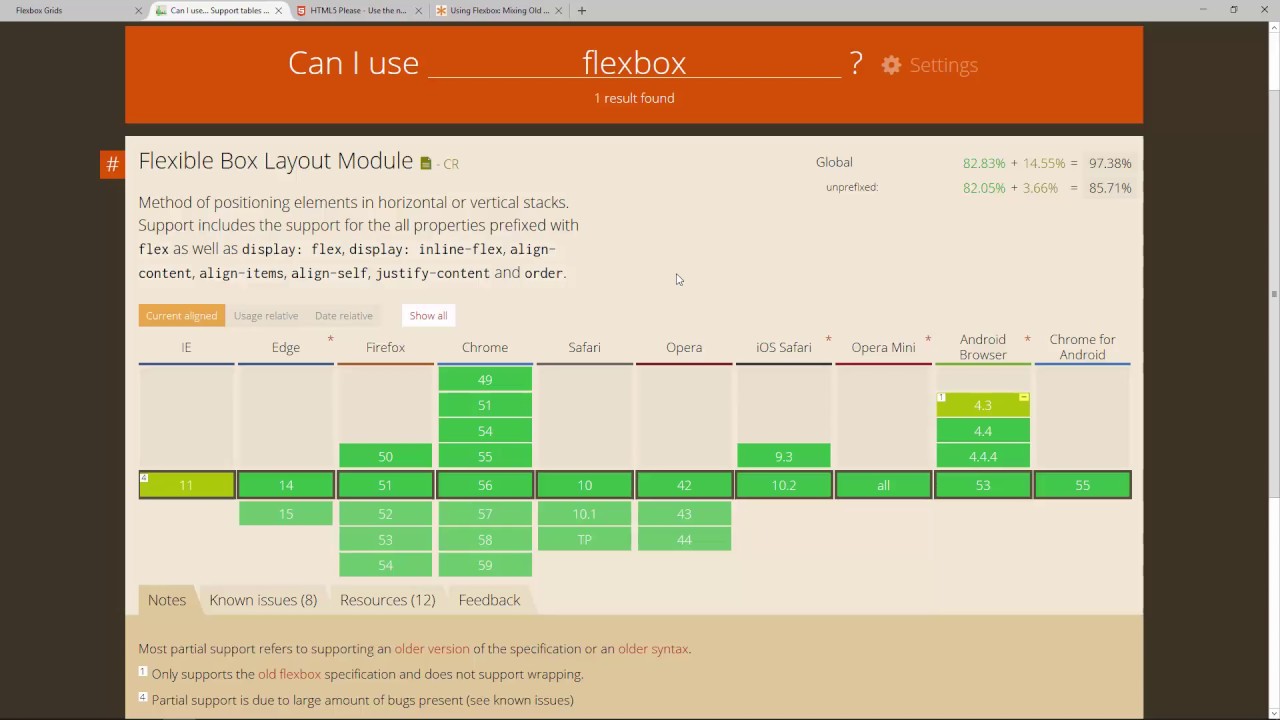Click the Android Browser 4.4.4 cell

click(983, 456)
